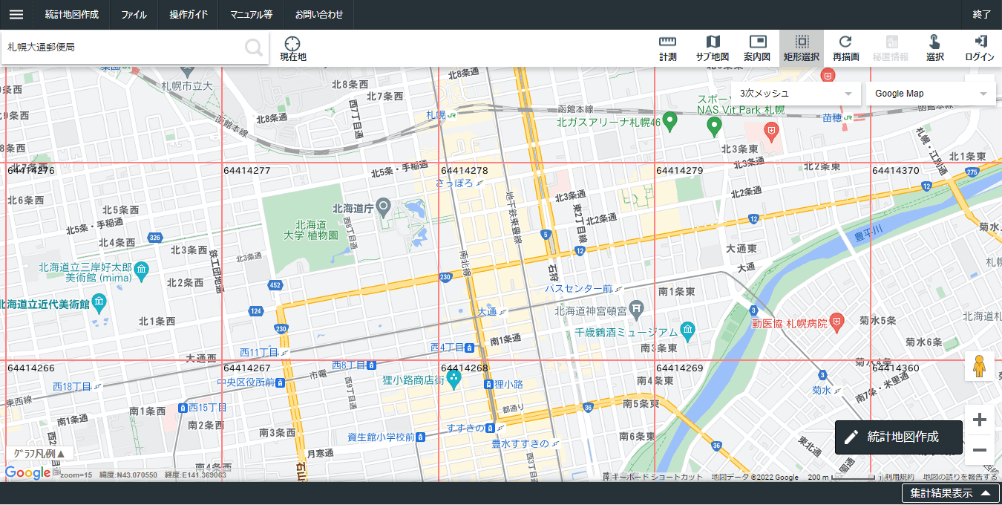Click mesh code label 64414268

coord(465,368)
